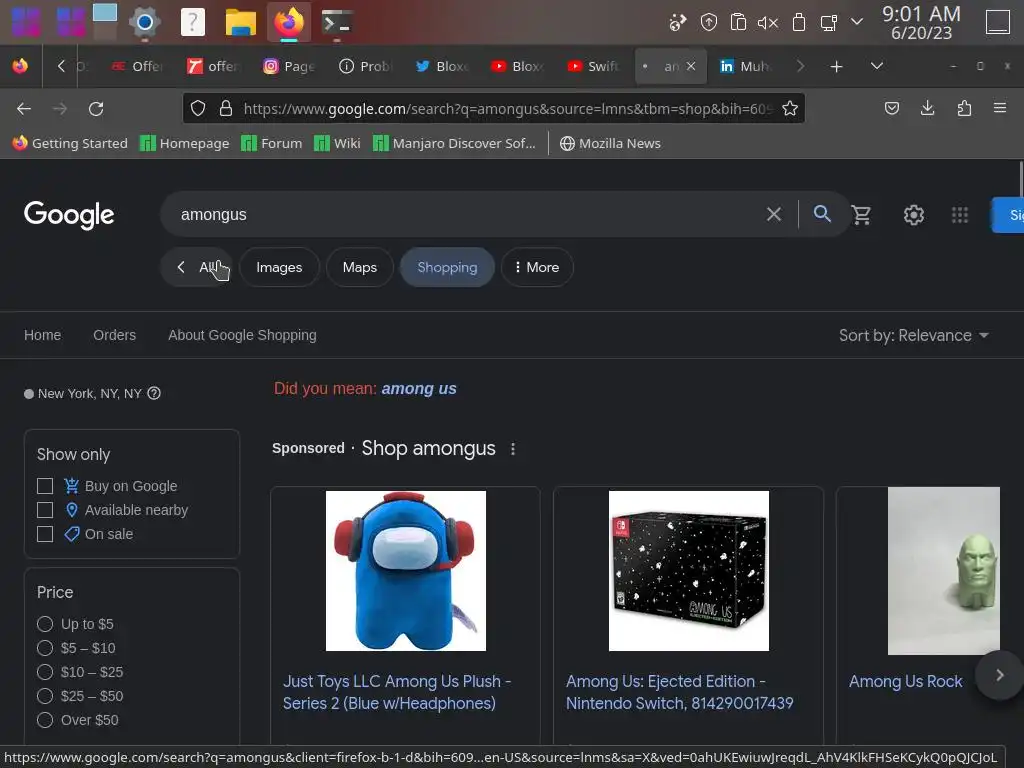The image size is (1024, 768).
Task: Open the system settings taskbar icon
Action: click(144, 22)
